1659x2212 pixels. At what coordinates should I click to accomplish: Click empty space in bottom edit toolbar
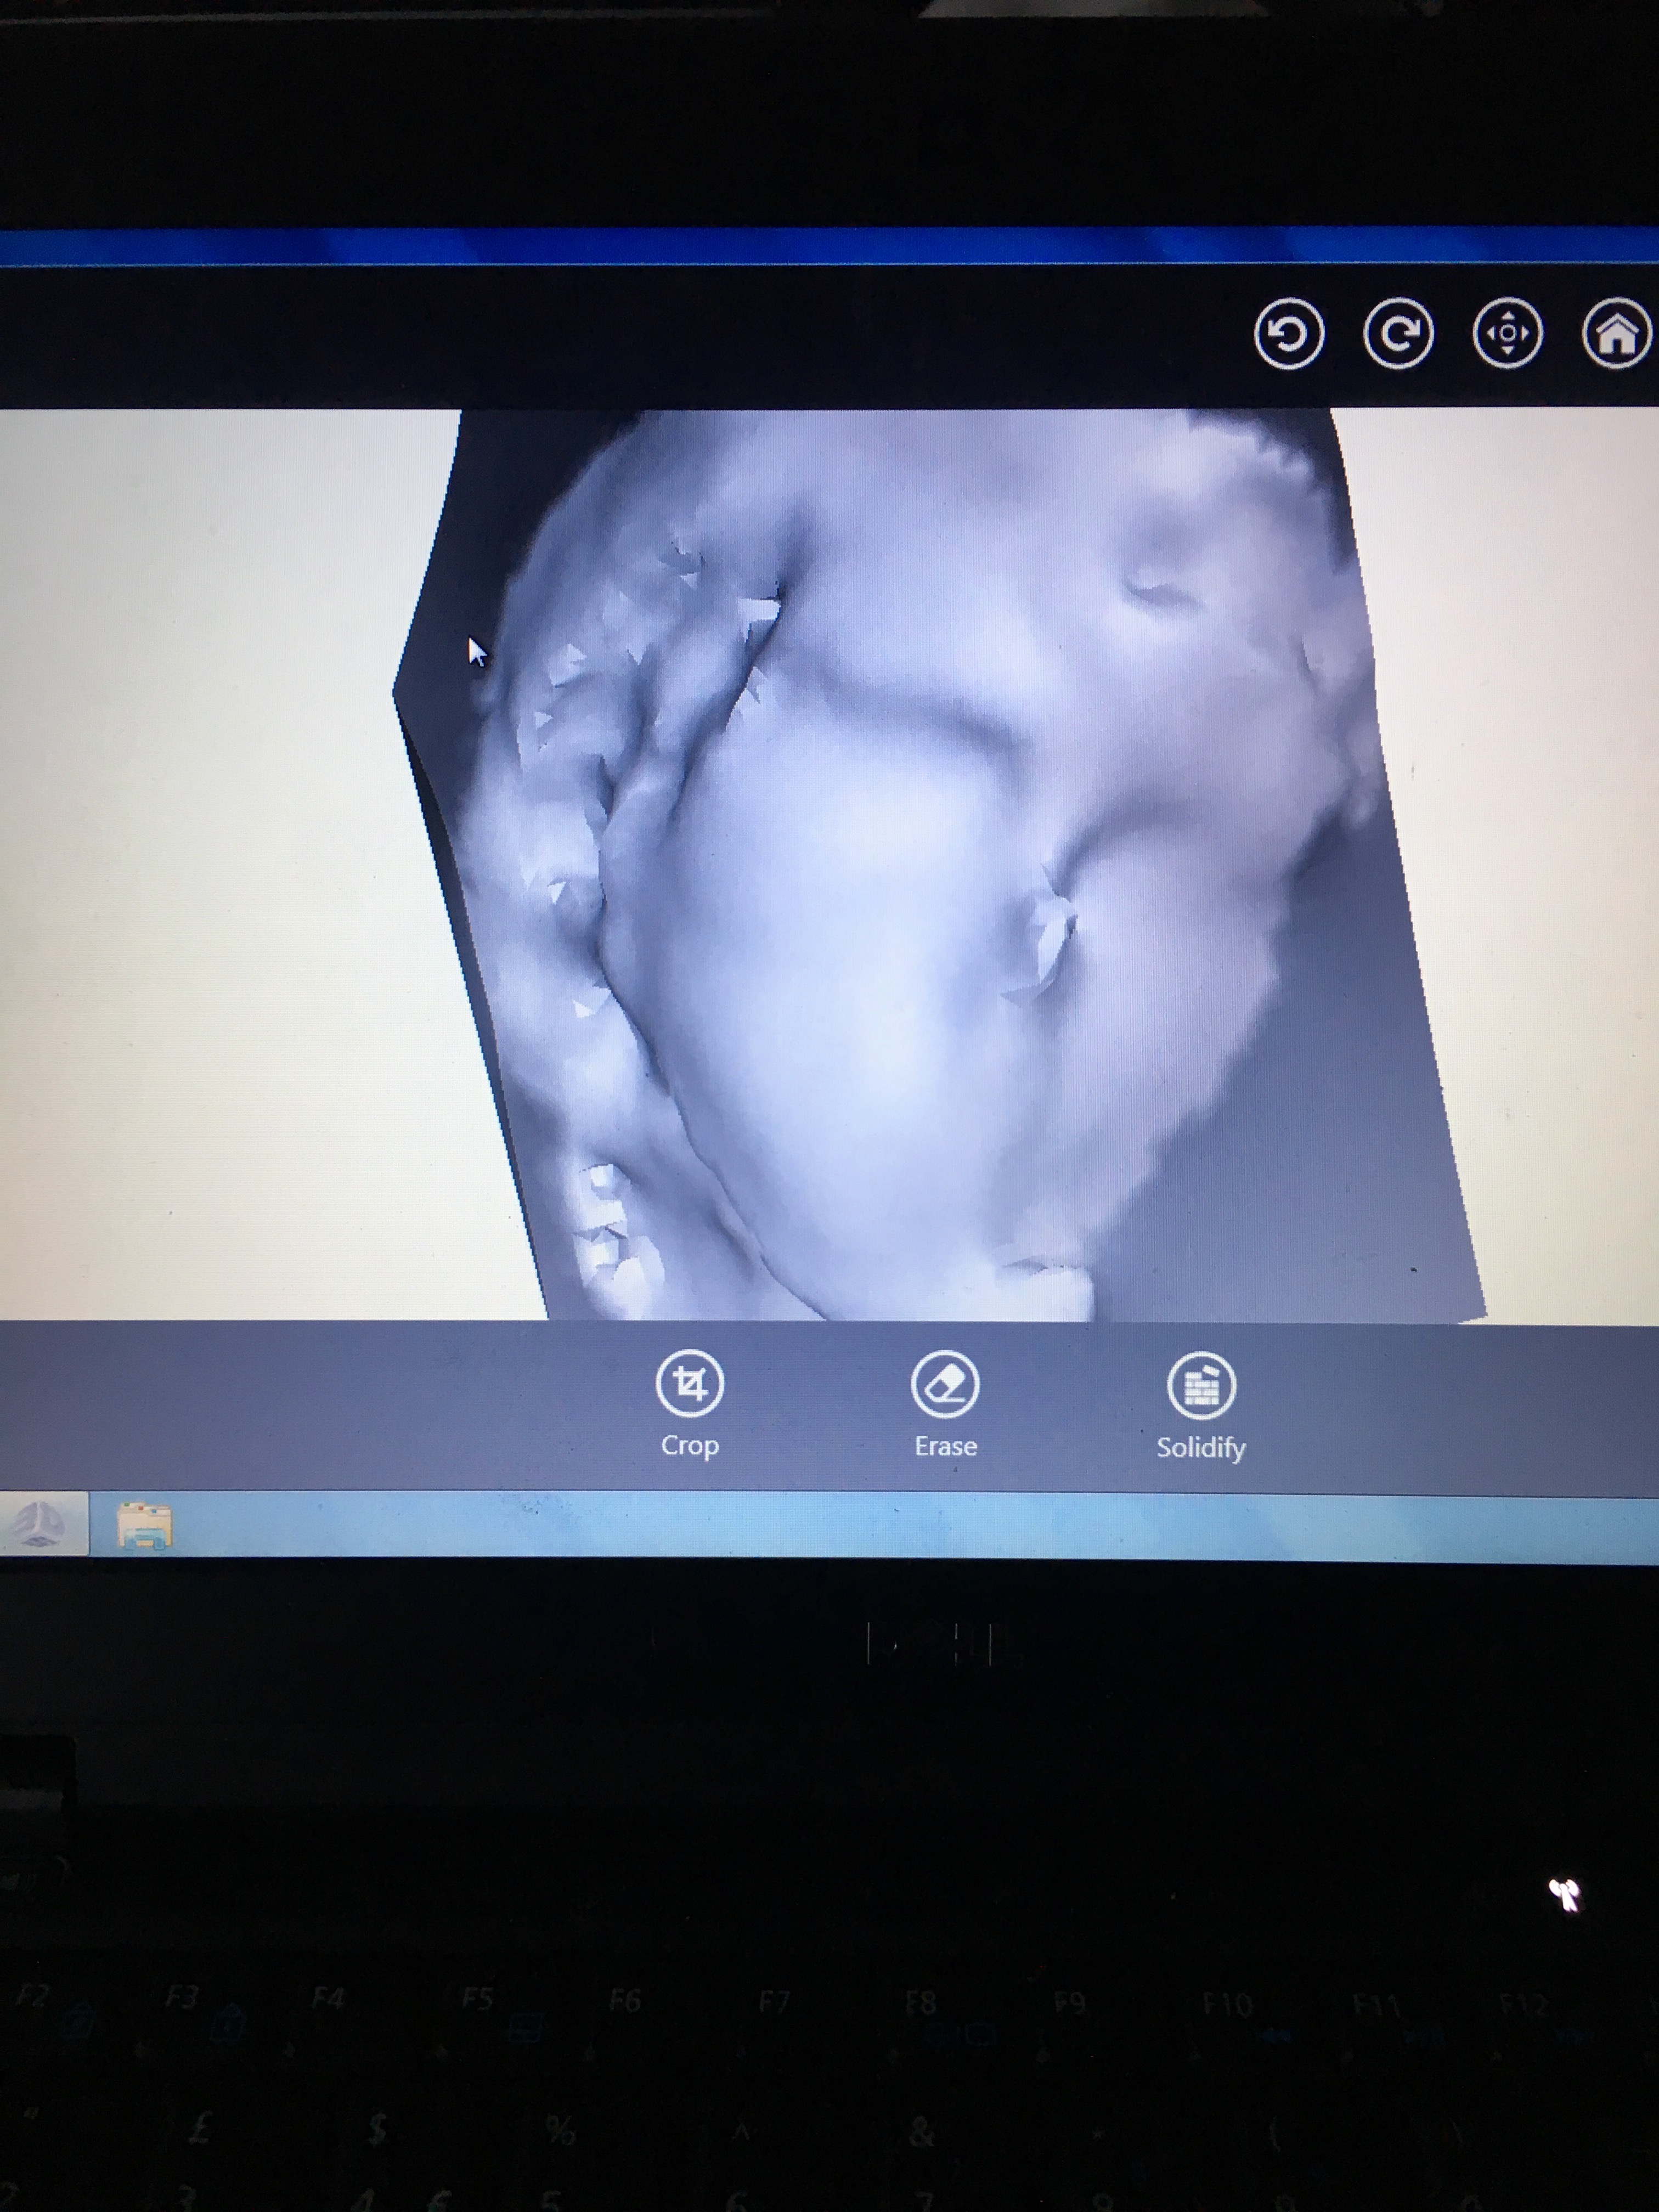point(300,1405)
